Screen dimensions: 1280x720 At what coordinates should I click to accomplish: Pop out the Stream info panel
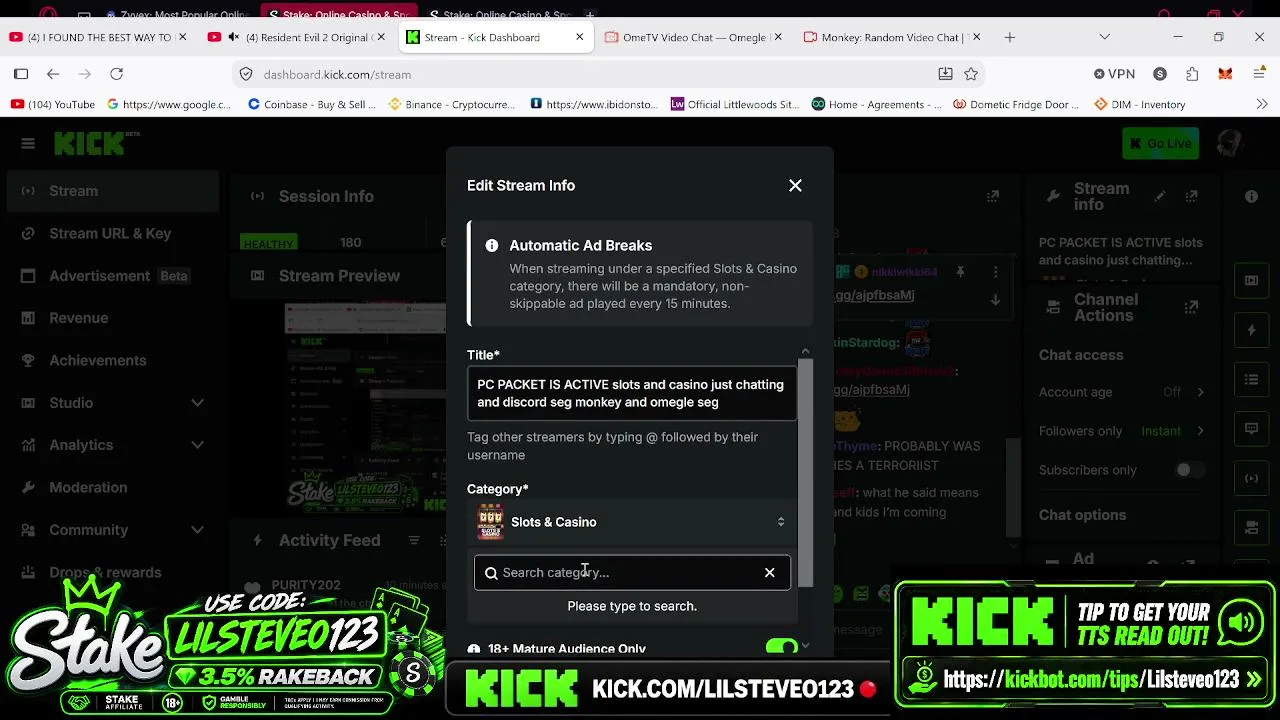[x=1191, y=197]
